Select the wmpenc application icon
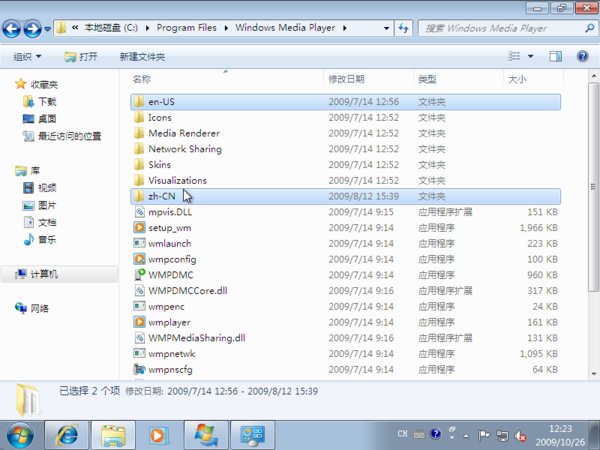The height and width of the screenshot is (450, 600). [x=139, y=306]
